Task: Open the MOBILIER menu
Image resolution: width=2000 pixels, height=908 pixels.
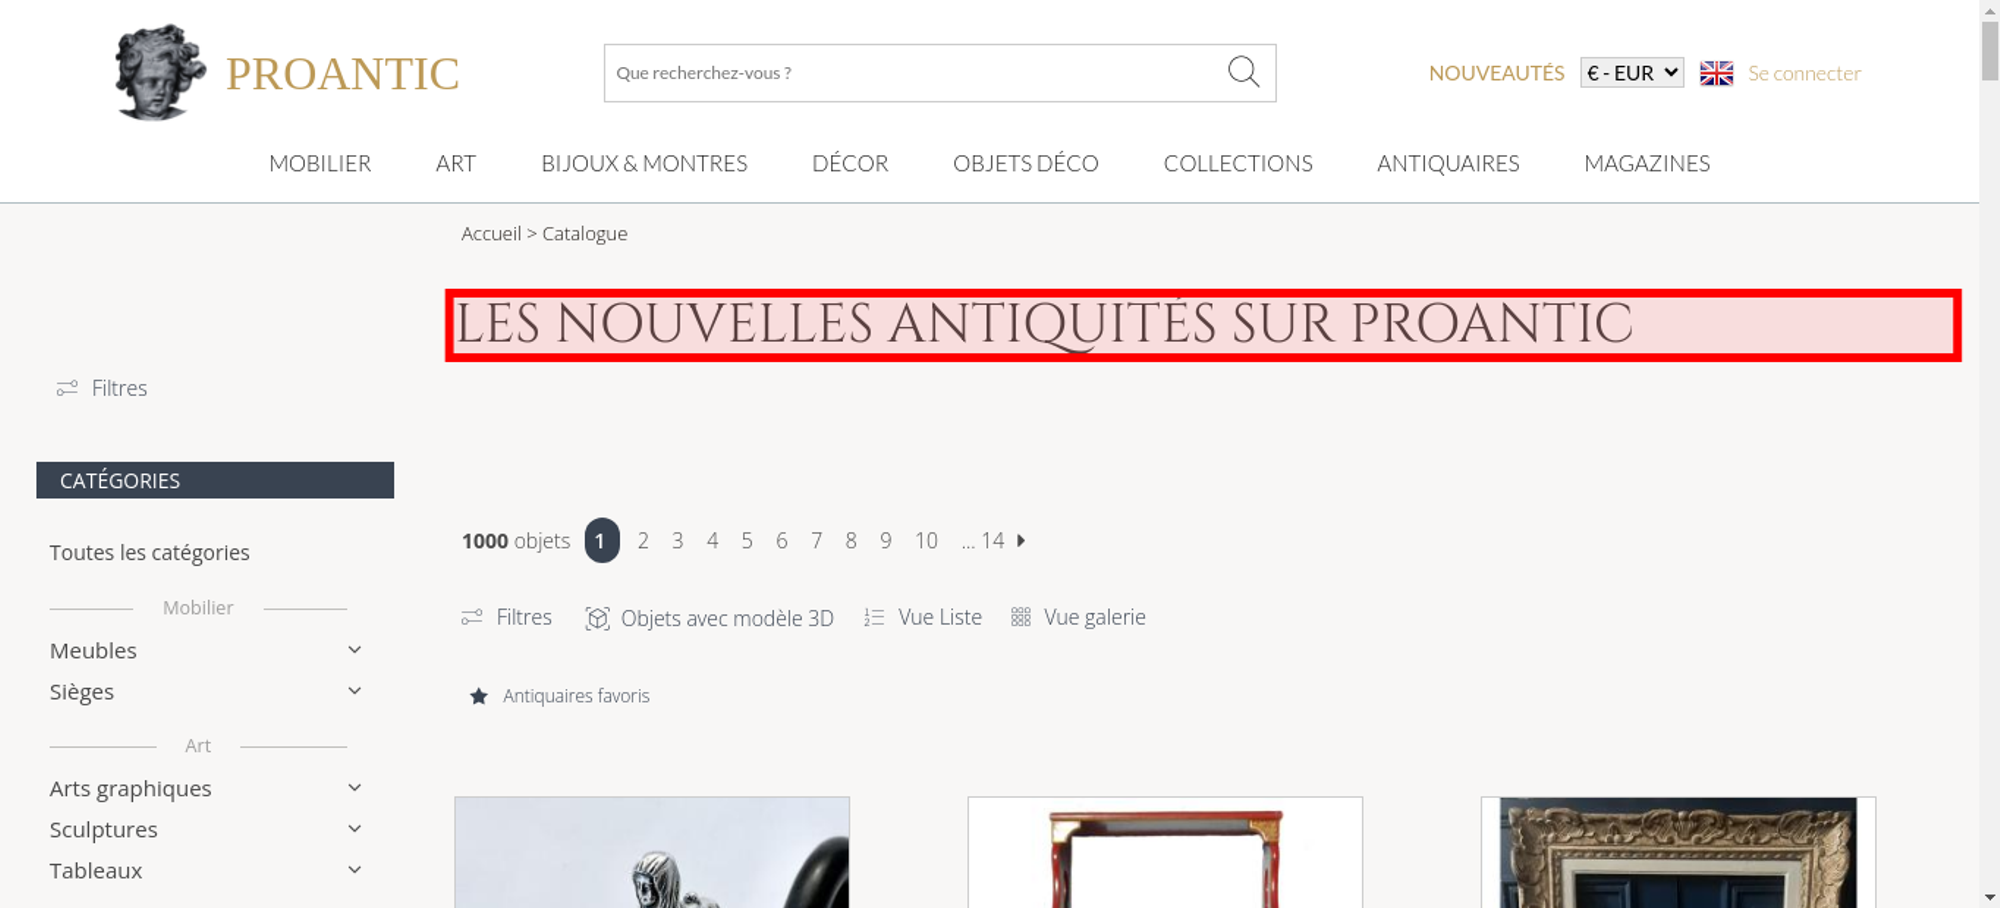Action: [320, 163]
